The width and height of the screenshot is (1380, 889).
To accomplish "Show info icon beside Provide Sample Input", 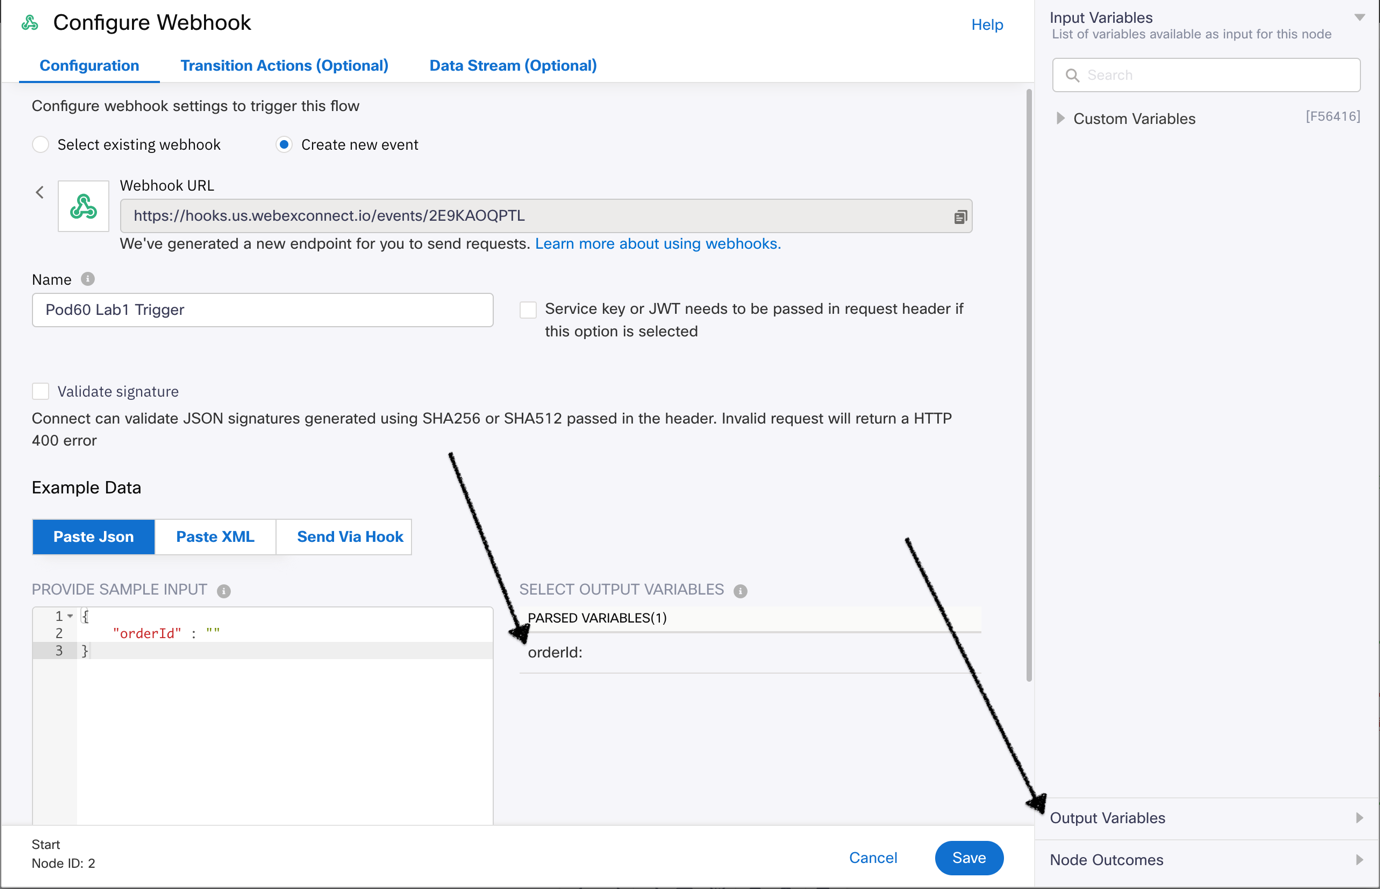I will click(224, 591).
